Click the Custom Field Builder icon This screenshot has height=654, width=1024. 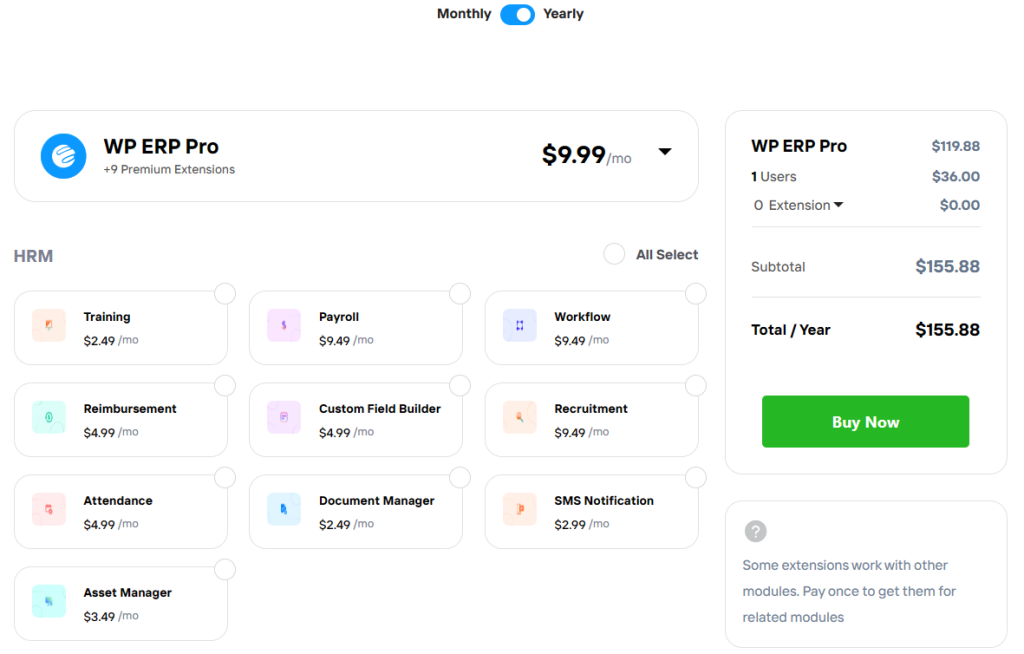point(284,417)
